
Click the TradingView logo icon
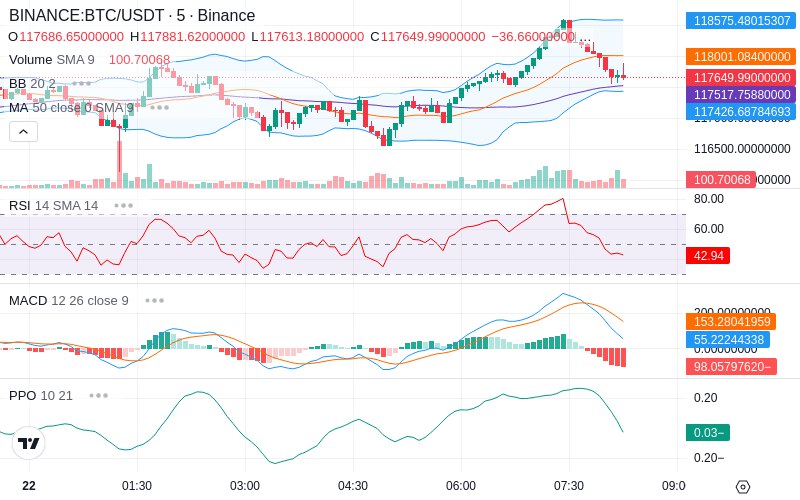[29, 443]
